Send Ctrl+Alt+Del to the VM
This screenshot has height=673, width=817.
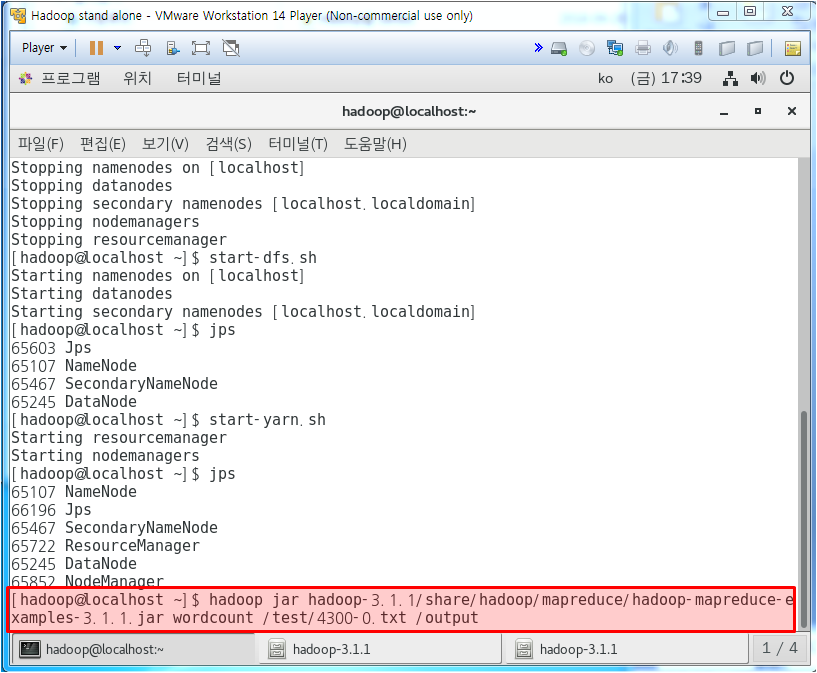[143, 48]
